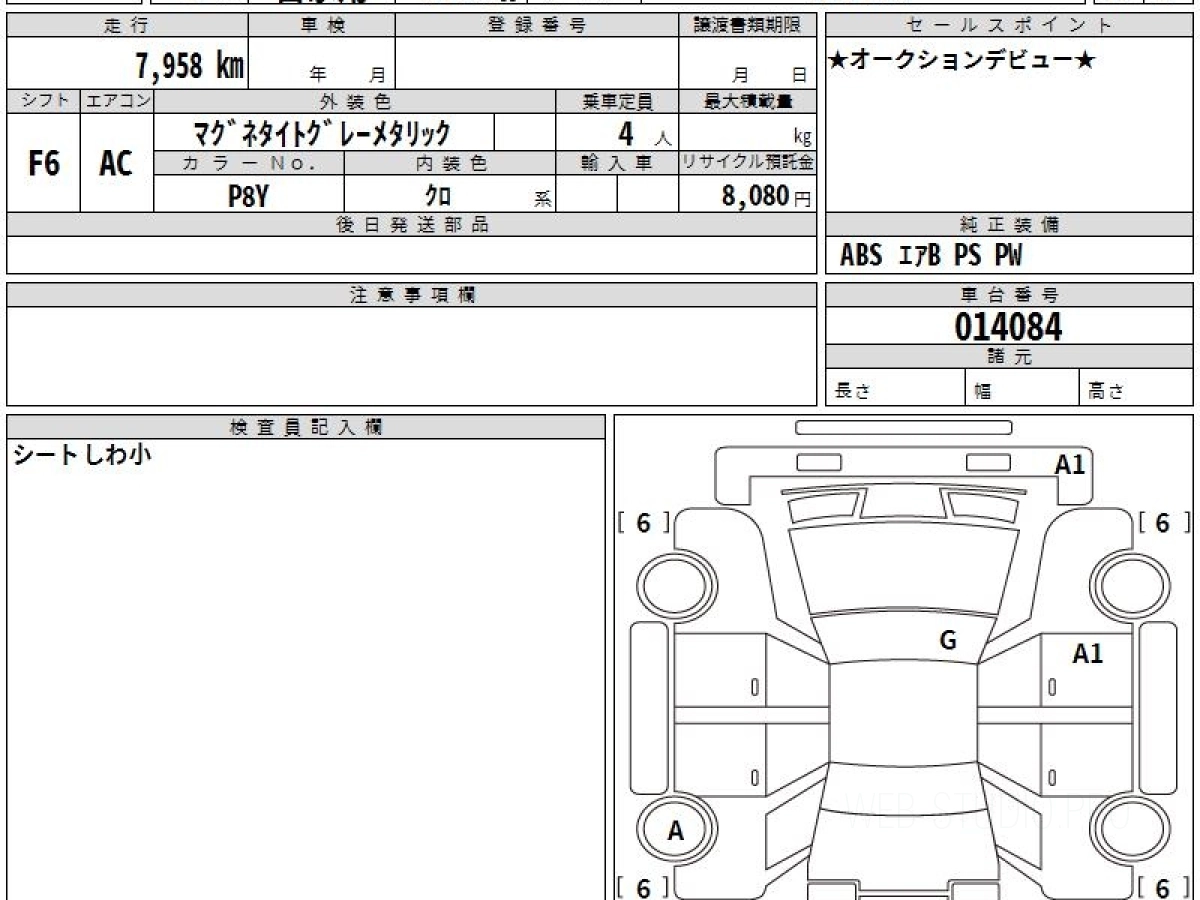The height and width of the screenshot is (900, 1200).
Task: Select the 幅 dimension label
Action: (x=983, y=392)
